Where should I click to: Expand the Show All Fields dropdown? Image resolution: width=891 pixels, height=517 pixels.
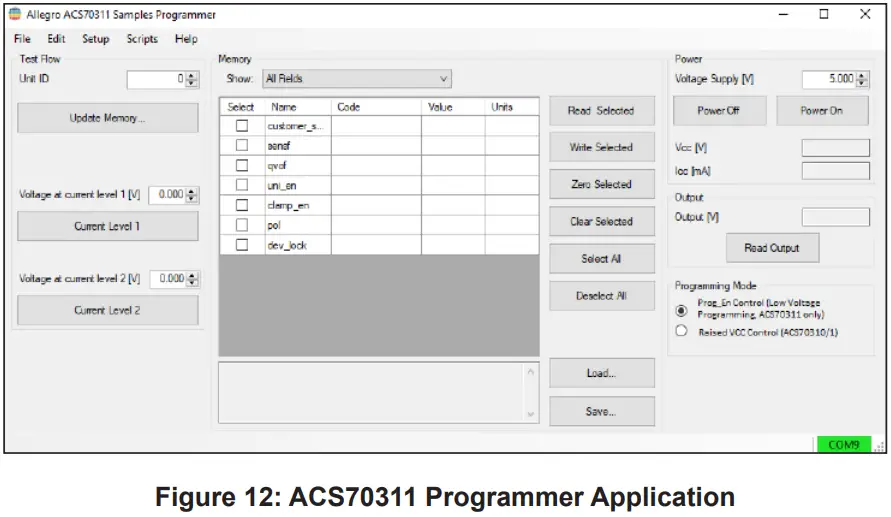tap(357, 78)
